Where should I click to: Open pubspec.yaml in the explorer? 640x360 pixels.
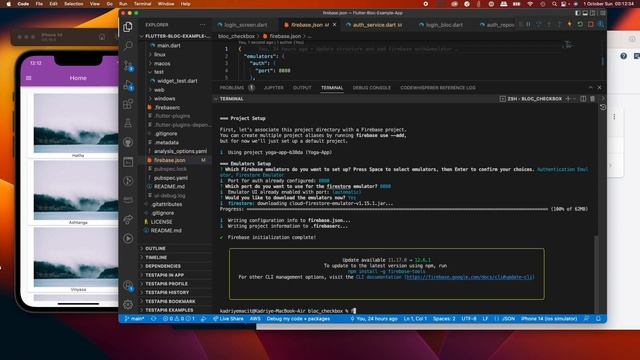171,178
